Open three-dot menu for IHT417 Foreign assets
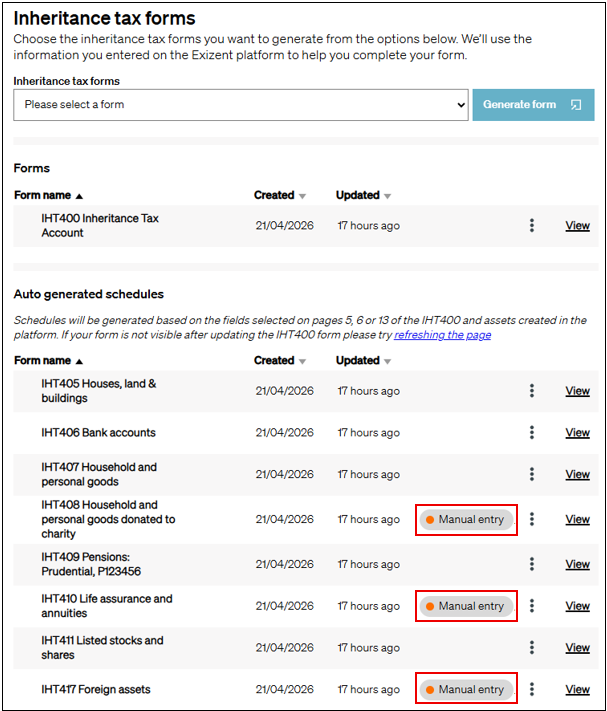The width and height of the screenshot is (607, 711). click(x=532, y=689)
